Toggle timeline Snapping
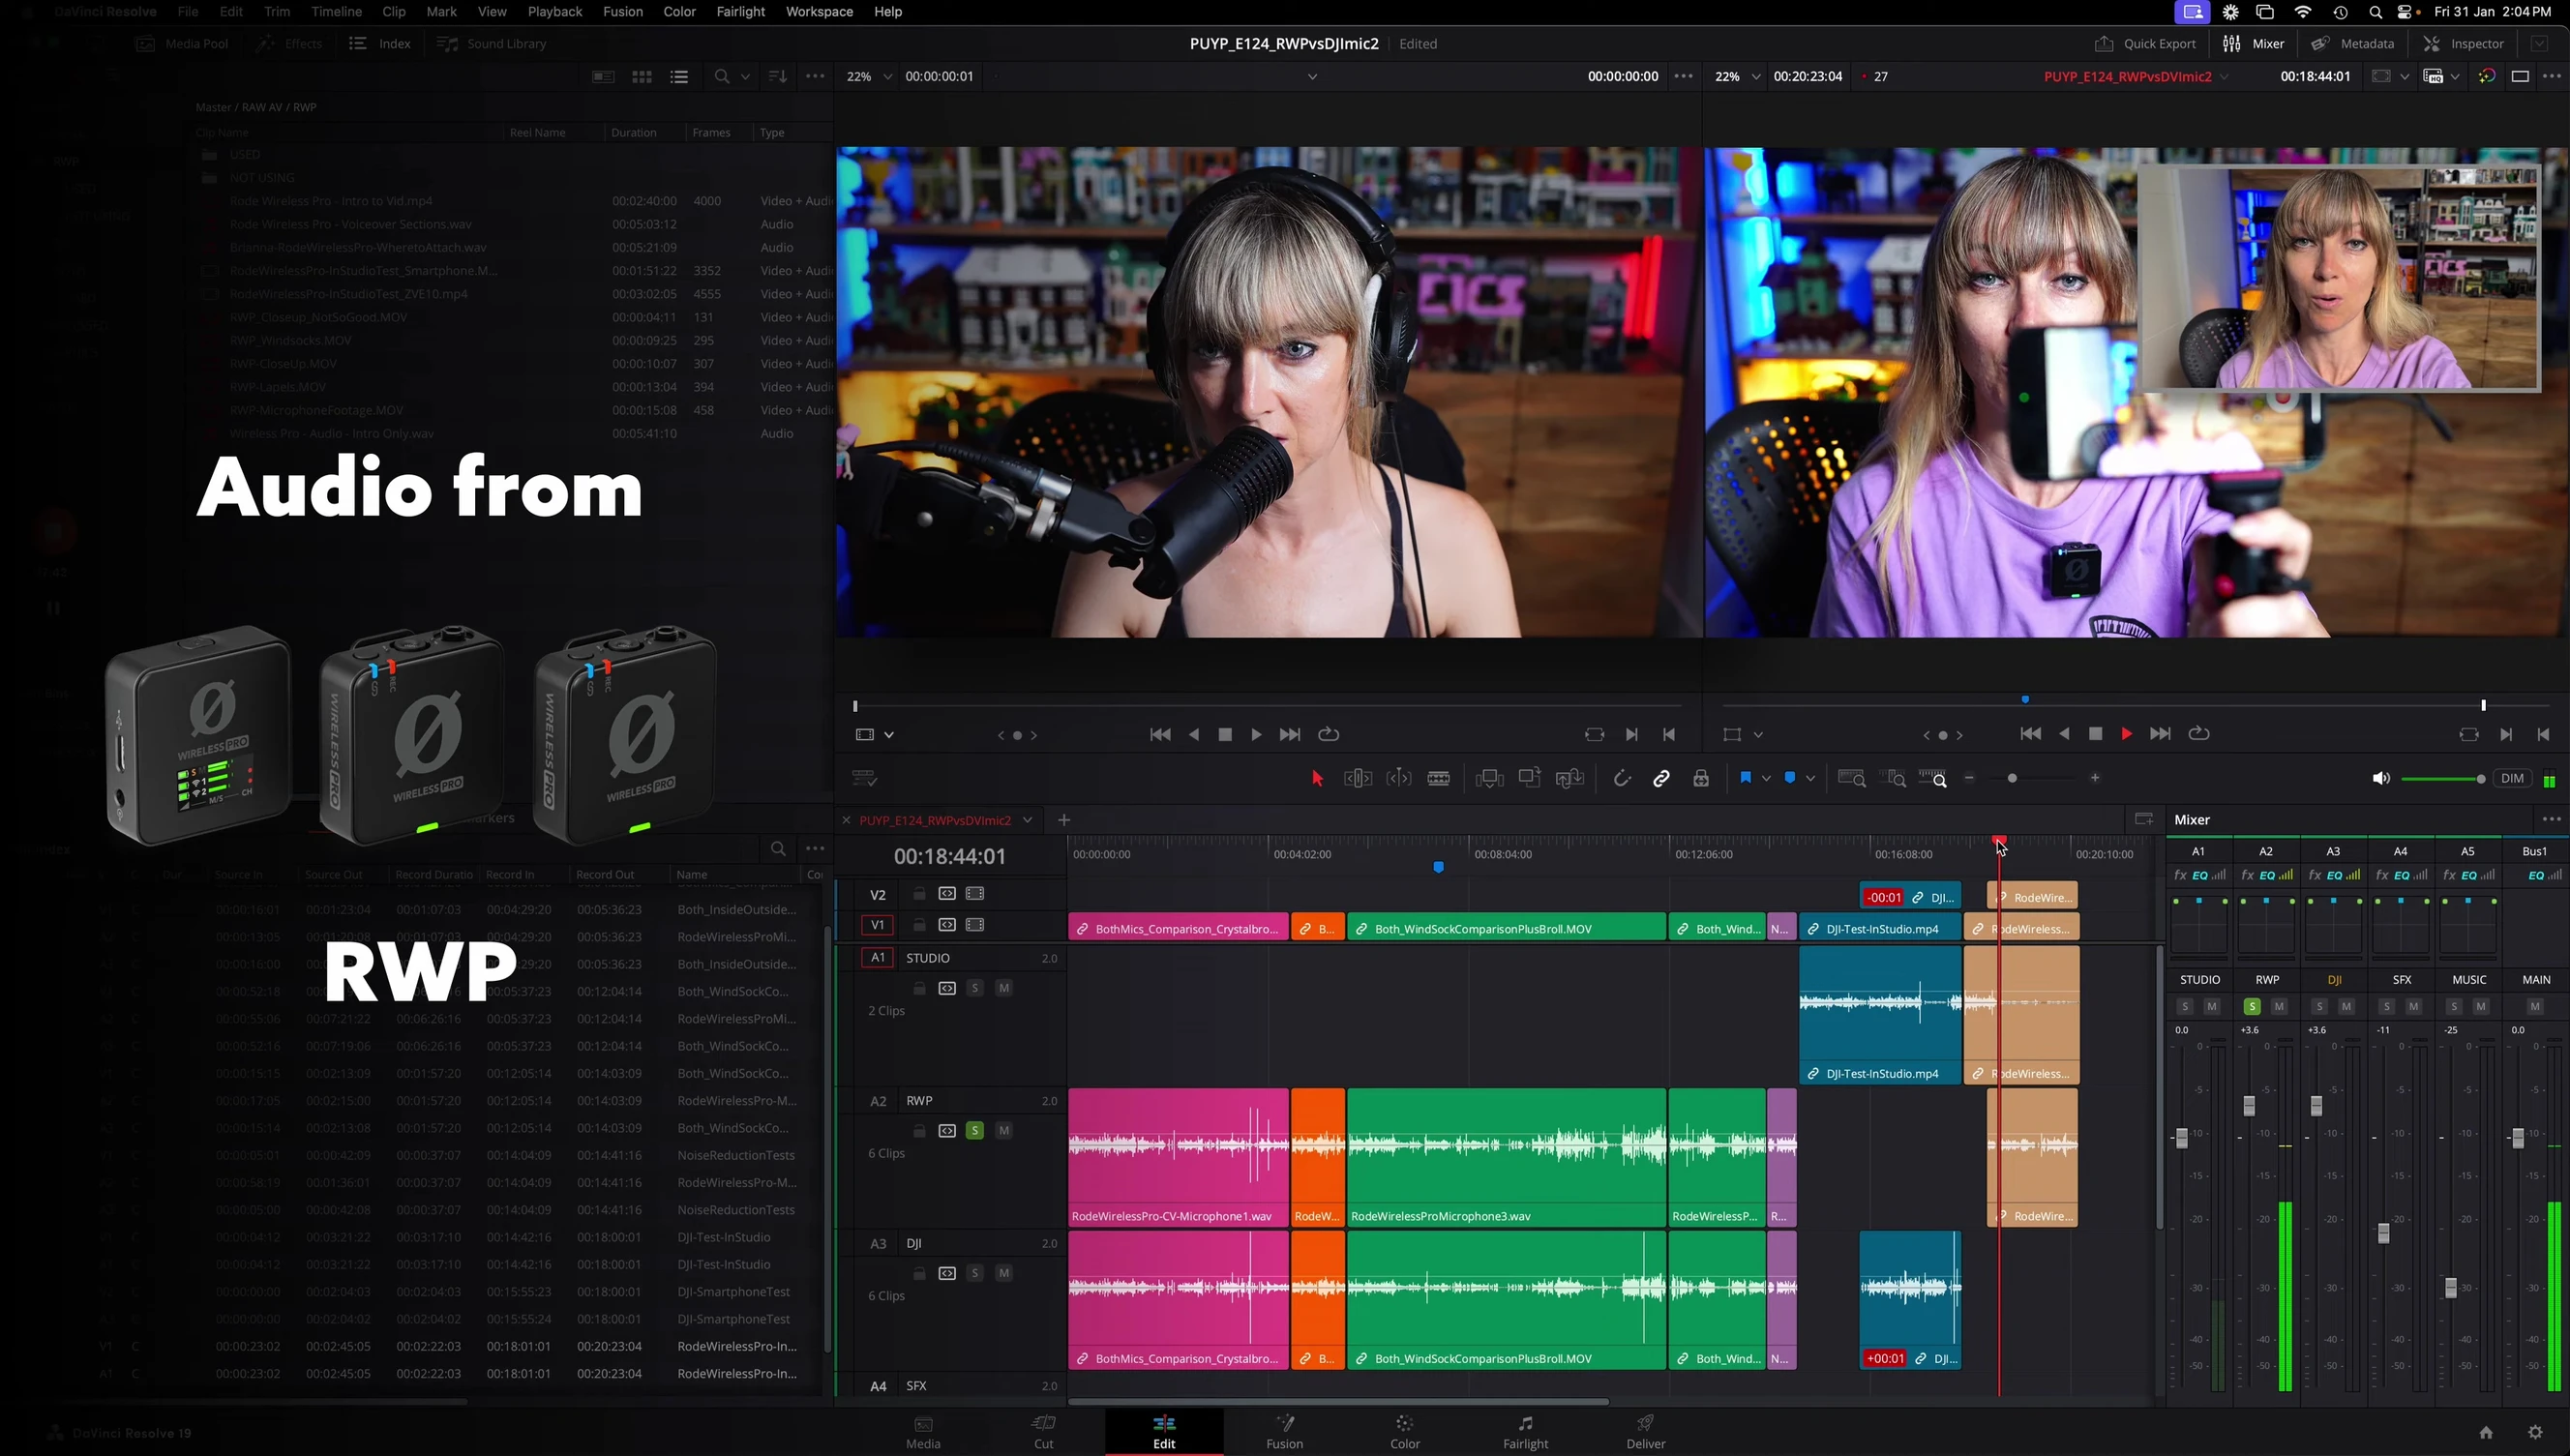2570x1456 pixels. (1621, 778)
